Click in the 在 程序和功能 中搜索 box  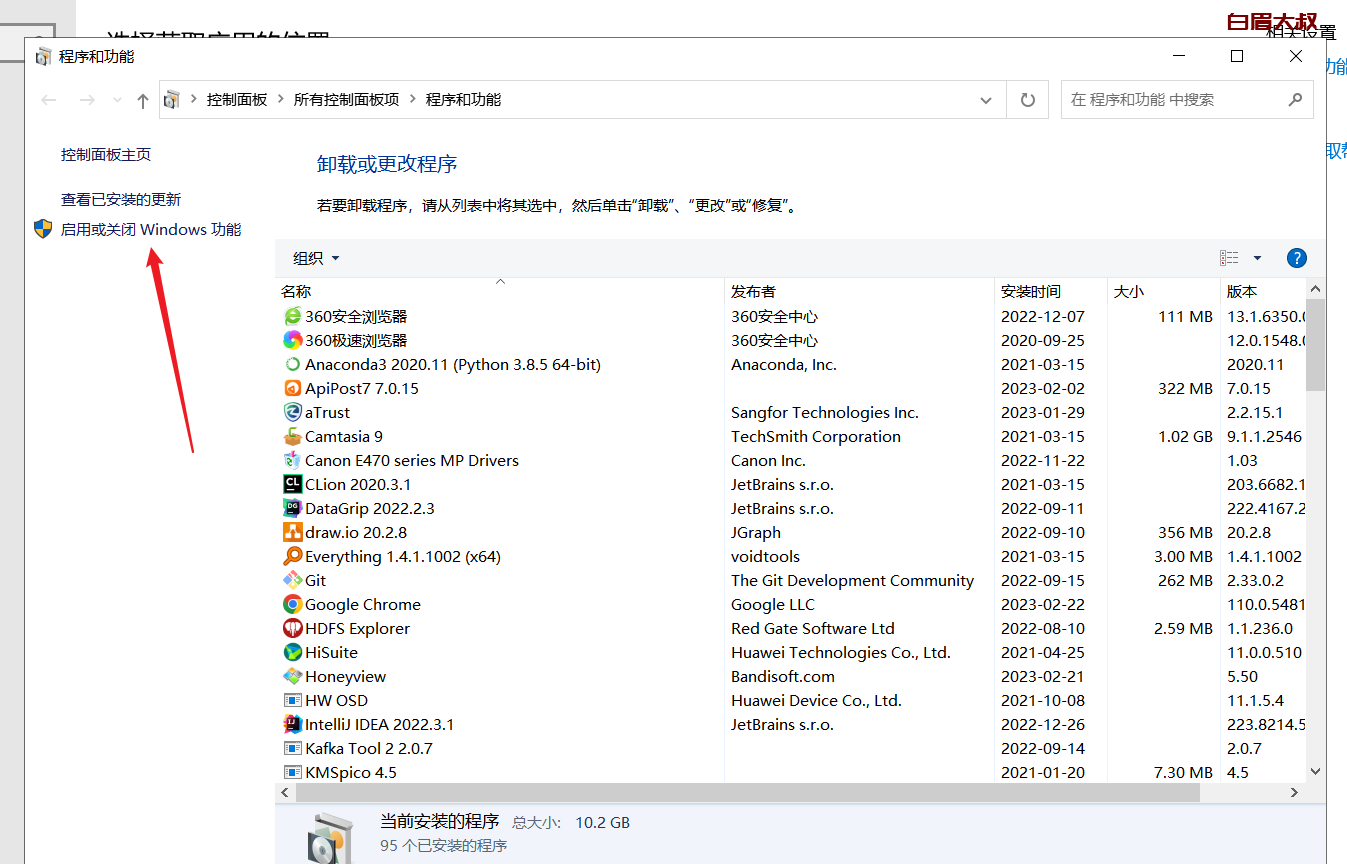click(1187, 100)
